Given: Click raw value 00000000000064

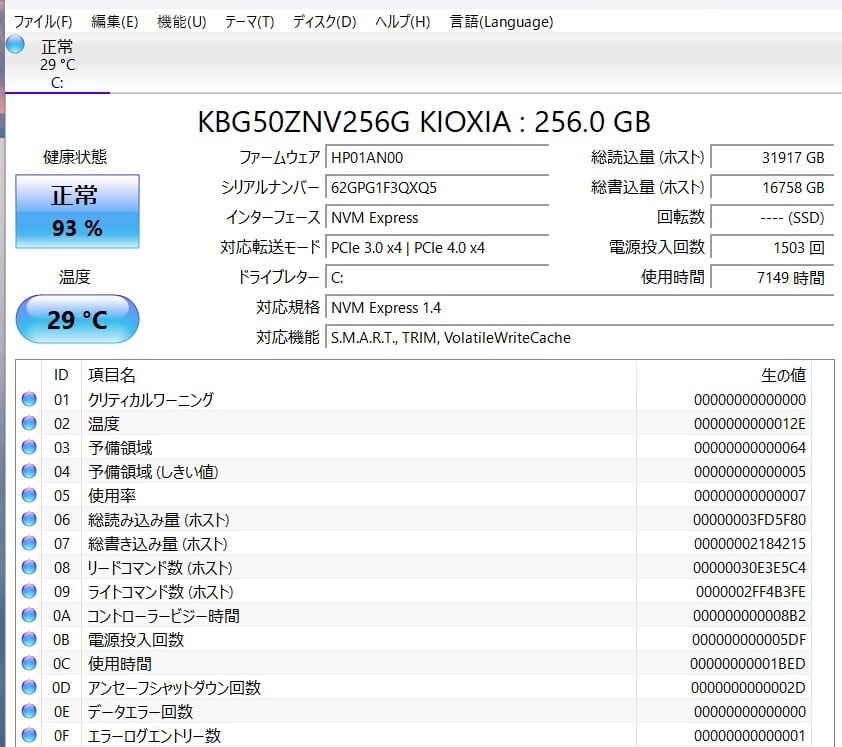Looking at the screenshot, I should [750, 447].
